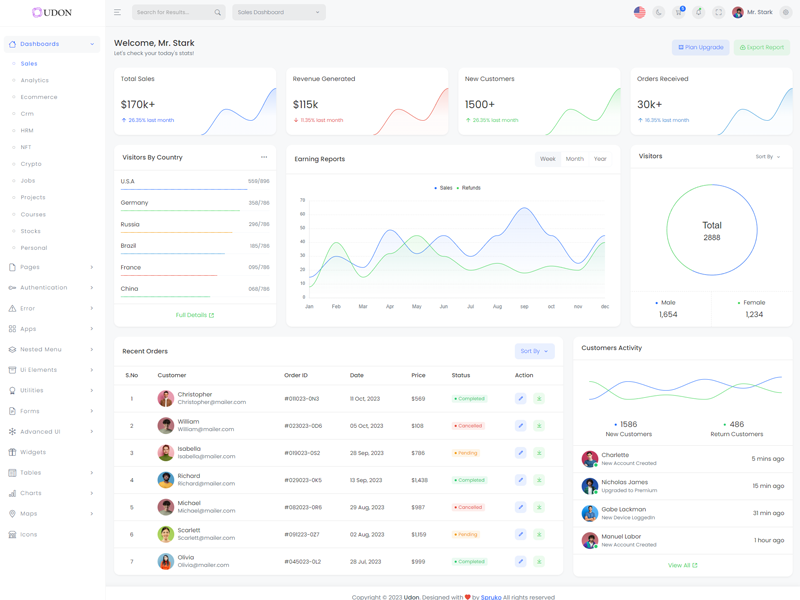Open Full Details link under country list
The image size is (800, 600).
click(x=195, y=315)
